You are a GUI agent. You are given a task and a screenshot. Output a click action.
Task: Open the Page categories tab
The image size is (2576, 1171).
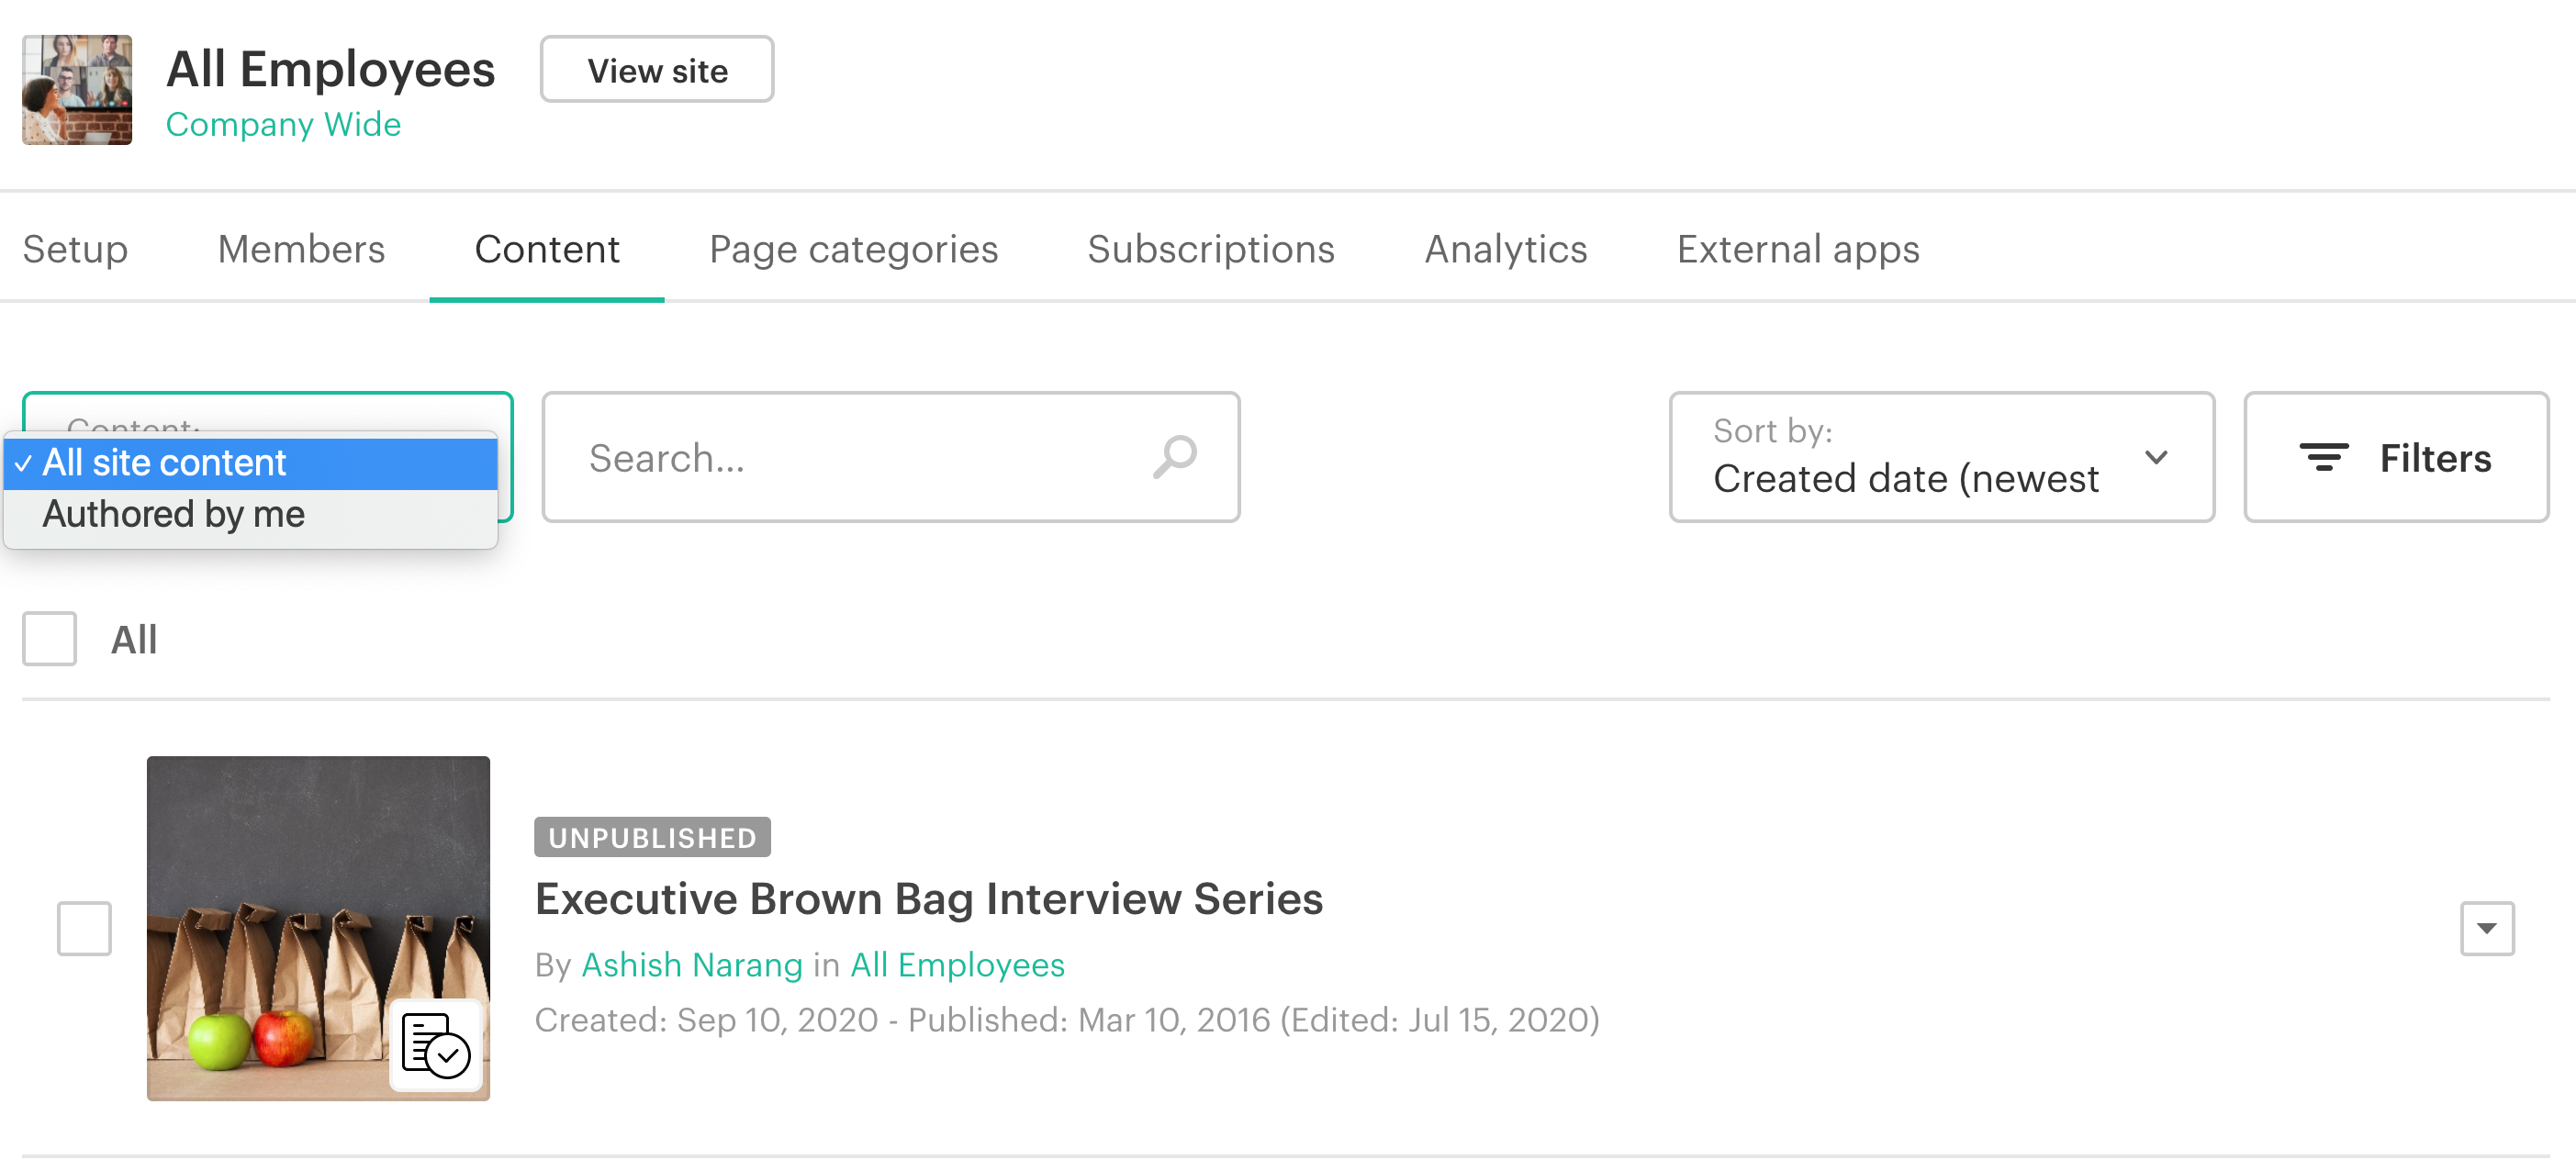pos(853,249)
